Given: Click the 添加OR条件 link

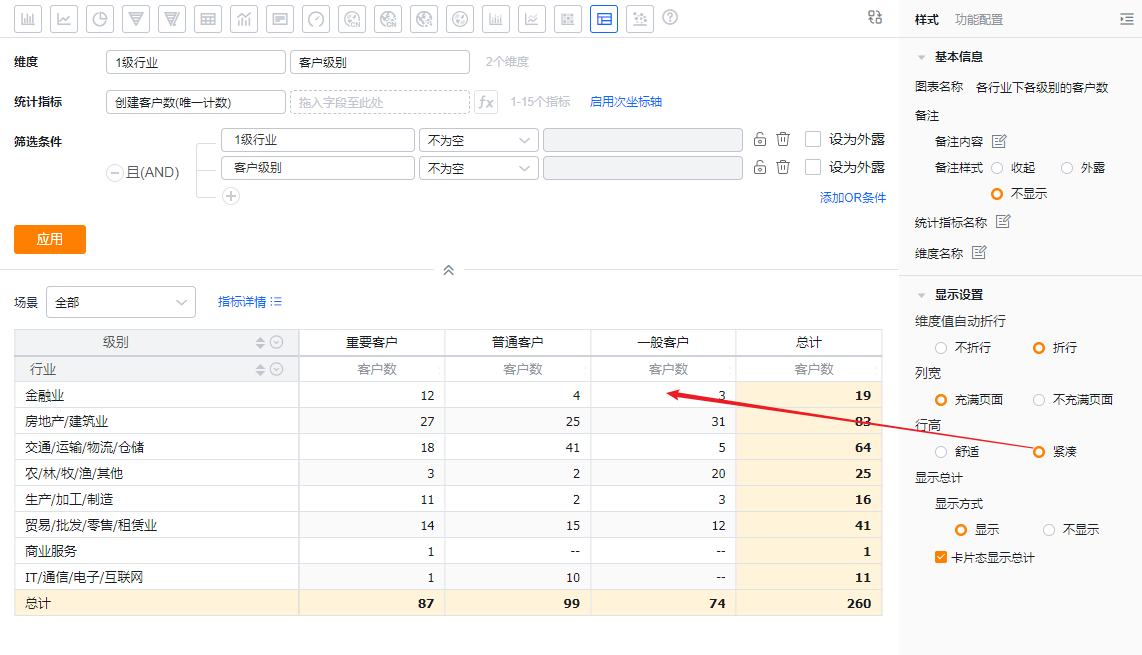Looking at the screenshot, I should point(853,198).
